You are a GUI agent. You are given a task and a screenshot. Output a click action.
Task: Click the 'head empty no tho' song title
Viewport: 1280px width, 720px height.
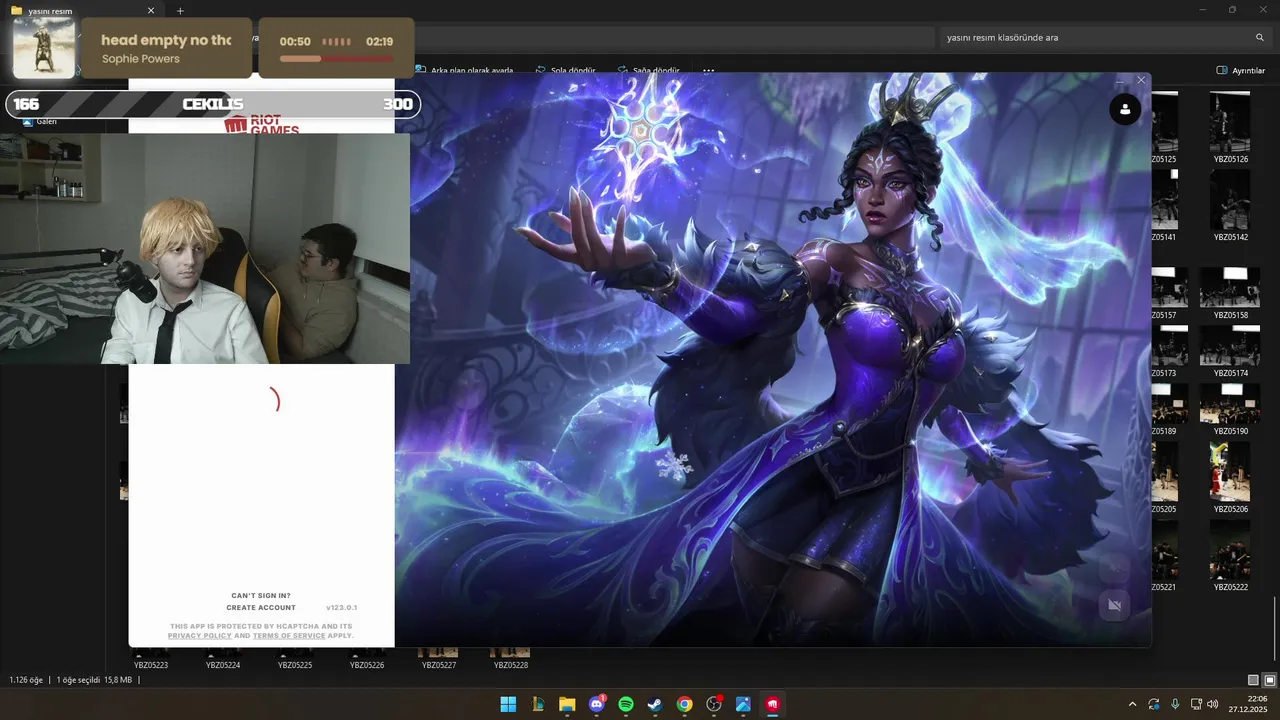(166, 40)
